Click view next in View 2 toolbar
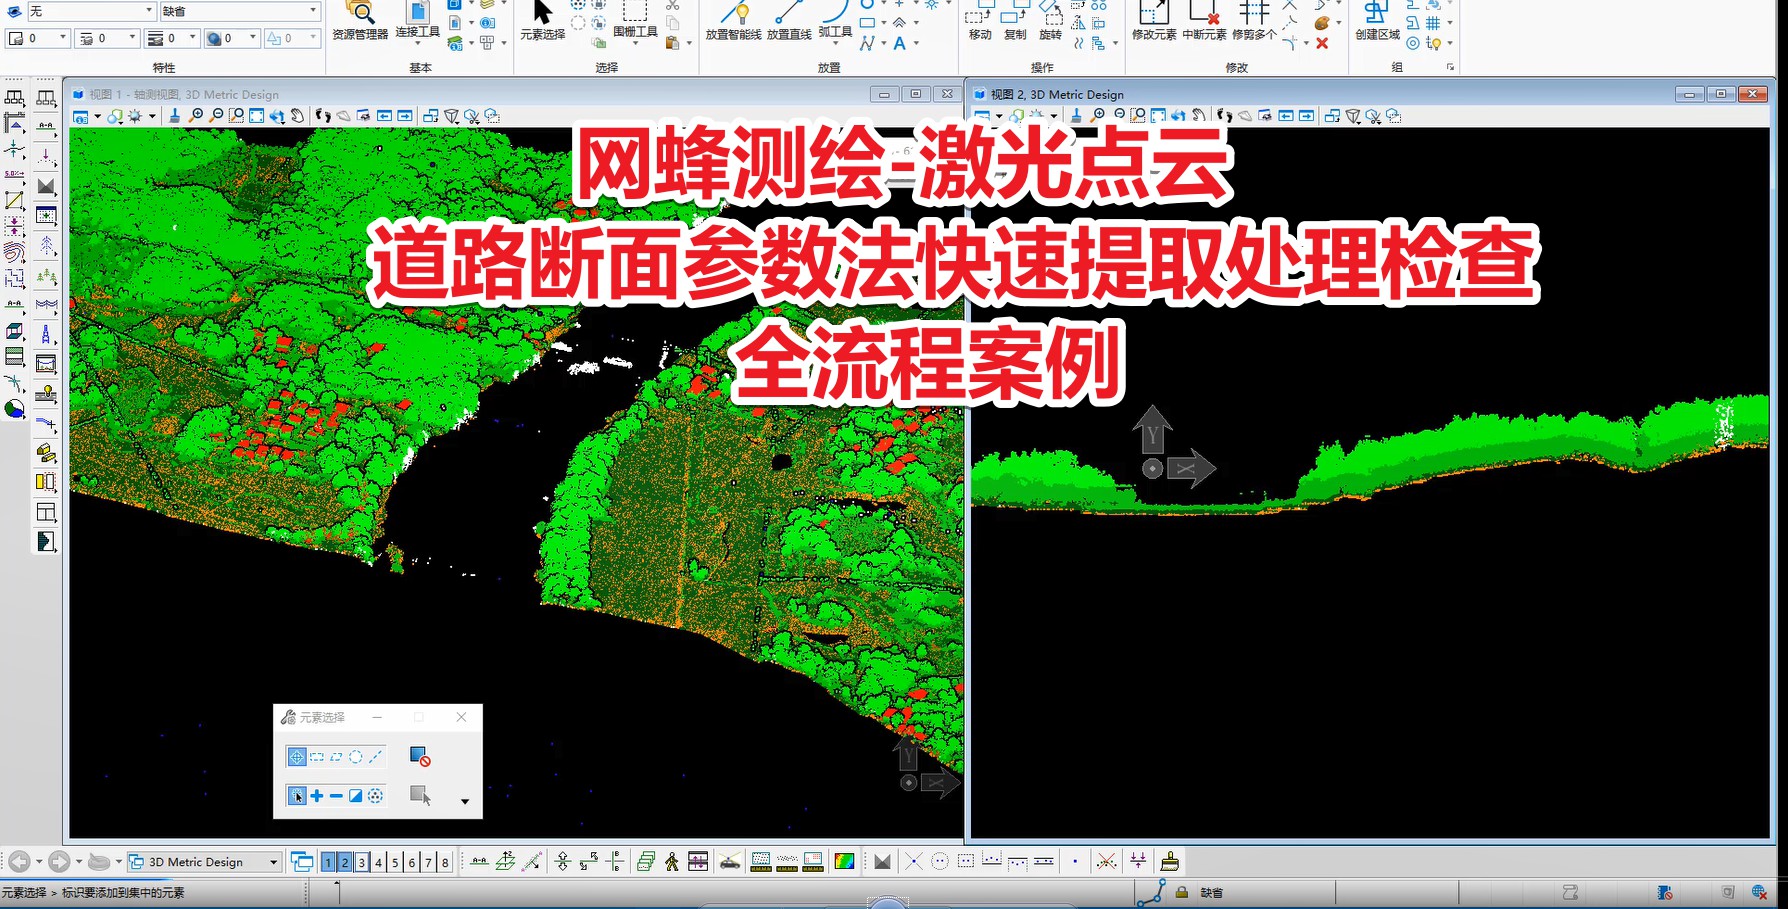The image size is (1788, 909). [x=1306, y=116]
